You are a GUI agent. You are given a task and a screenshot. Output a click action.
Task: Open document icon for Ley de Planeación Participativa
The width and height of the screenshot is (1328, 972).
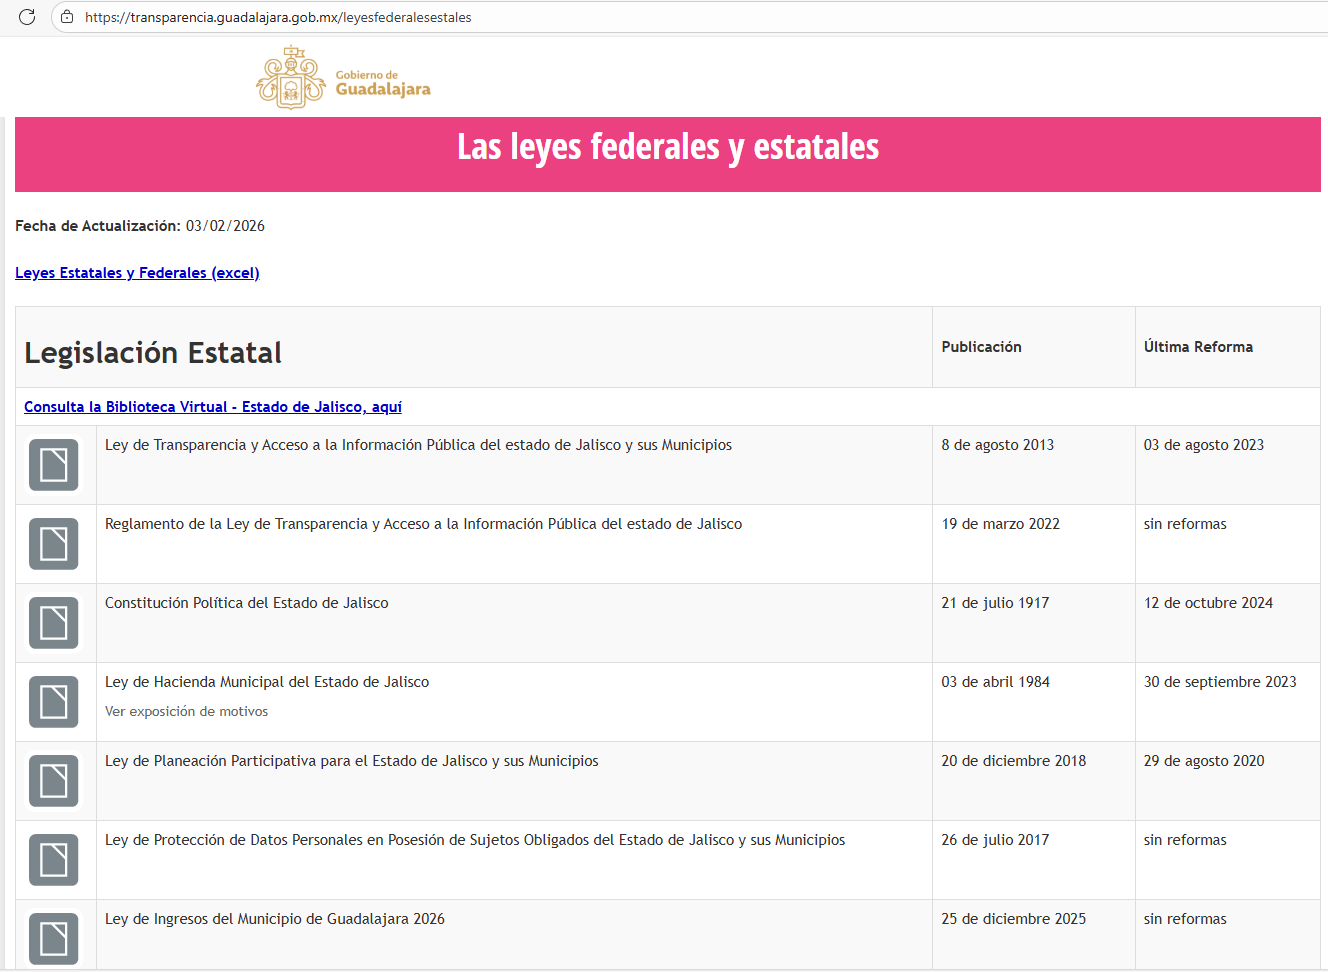coord(54,781)
